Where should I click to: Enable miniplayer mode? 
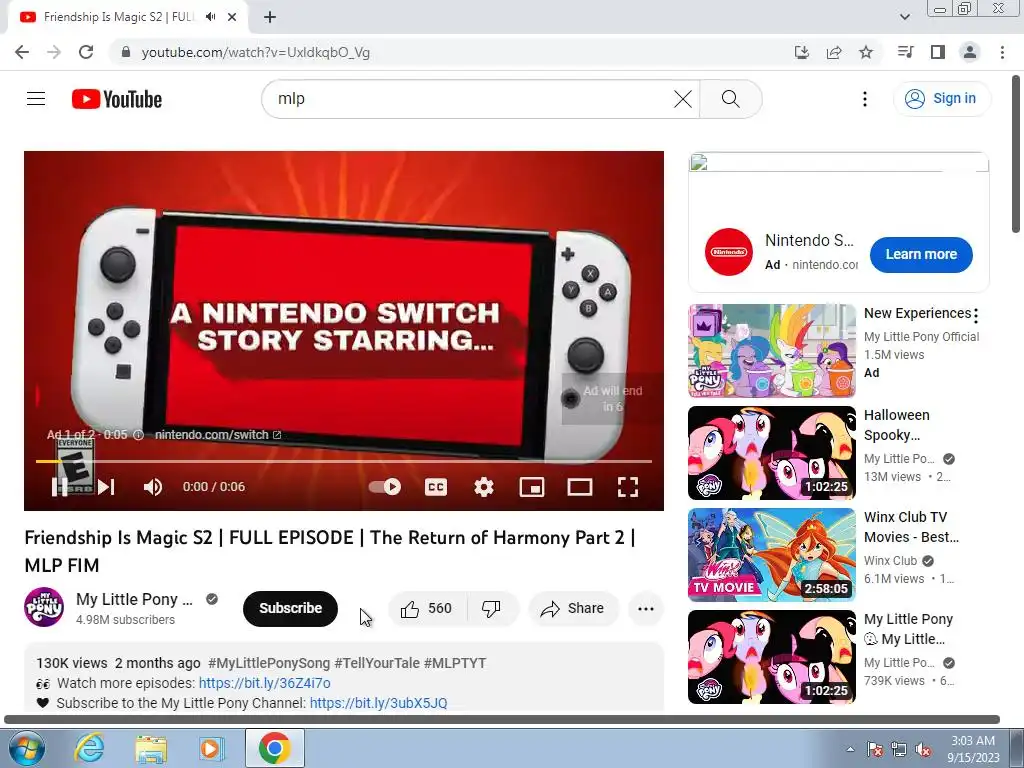[532, 487]
